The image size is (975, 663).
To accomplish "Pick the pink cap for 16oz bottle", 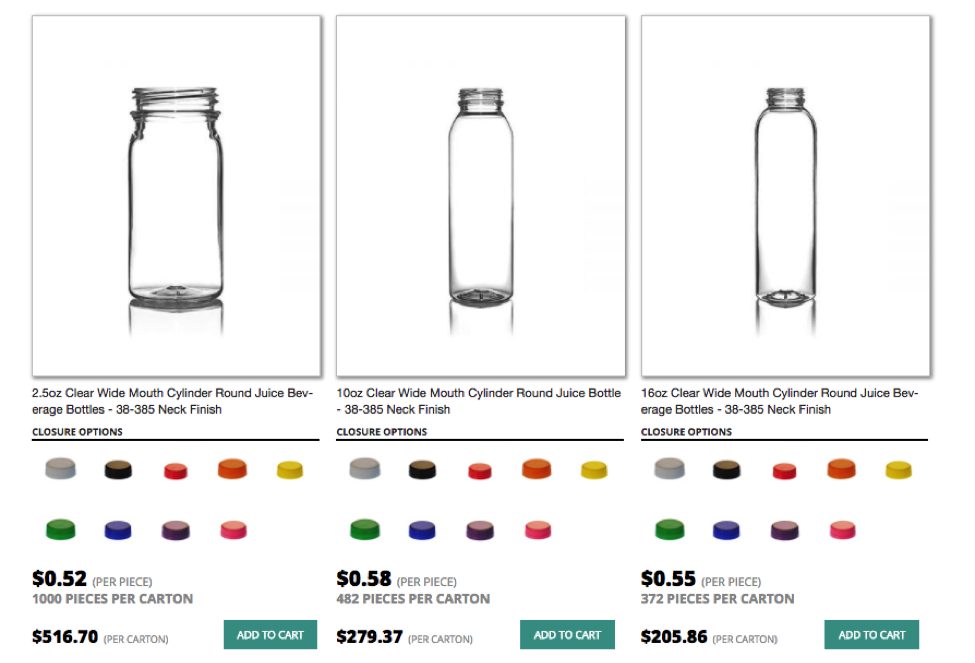I will pyautogui.click(x=843, y=530).
